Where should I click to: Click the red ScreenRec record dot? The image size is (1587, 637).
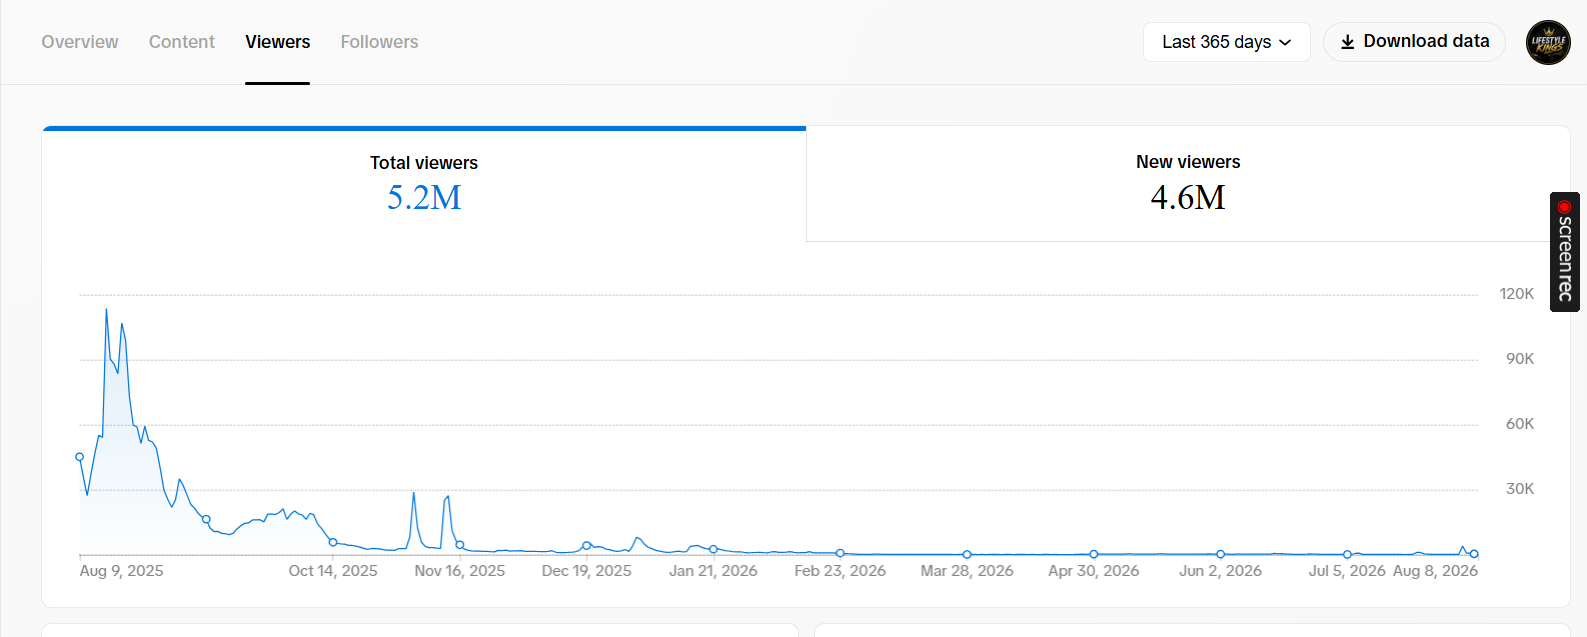(1565, 207)
